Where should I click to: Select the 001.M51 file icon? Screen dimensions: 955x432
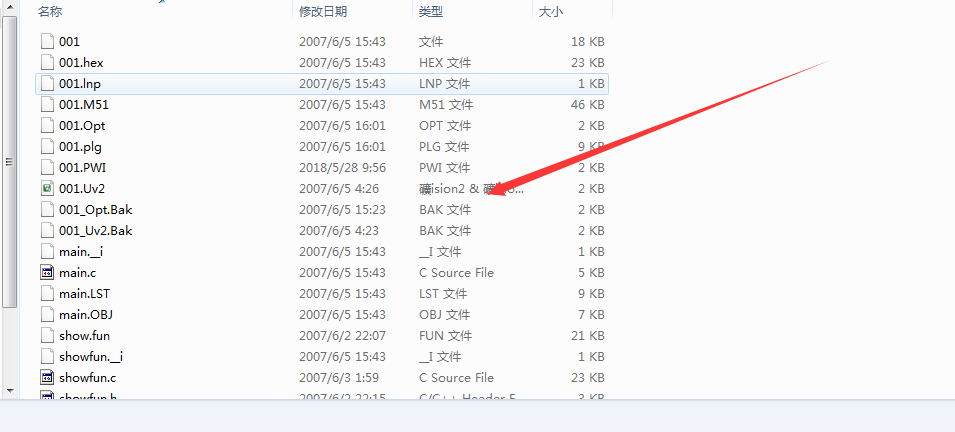(x=48, y=104)
